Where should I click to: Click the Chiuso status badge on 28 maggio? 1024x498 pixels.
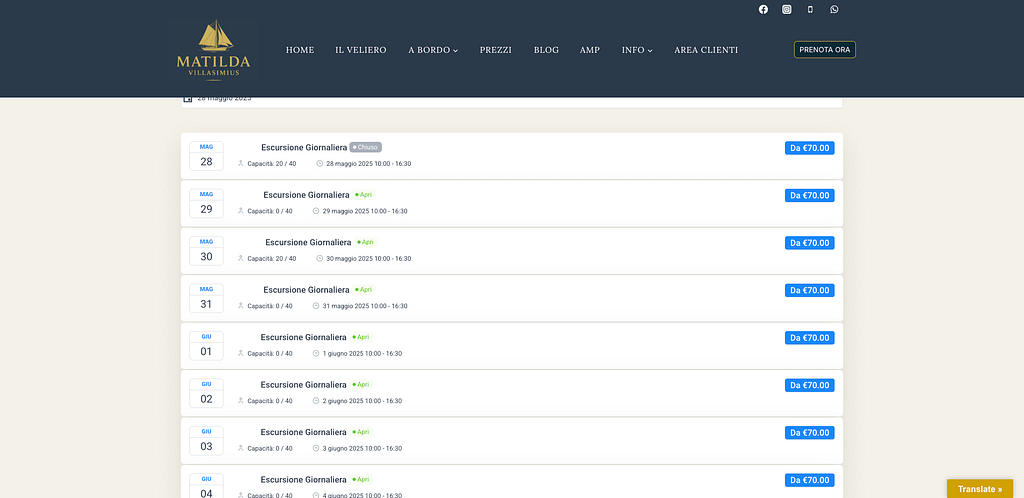coord(366,147)
